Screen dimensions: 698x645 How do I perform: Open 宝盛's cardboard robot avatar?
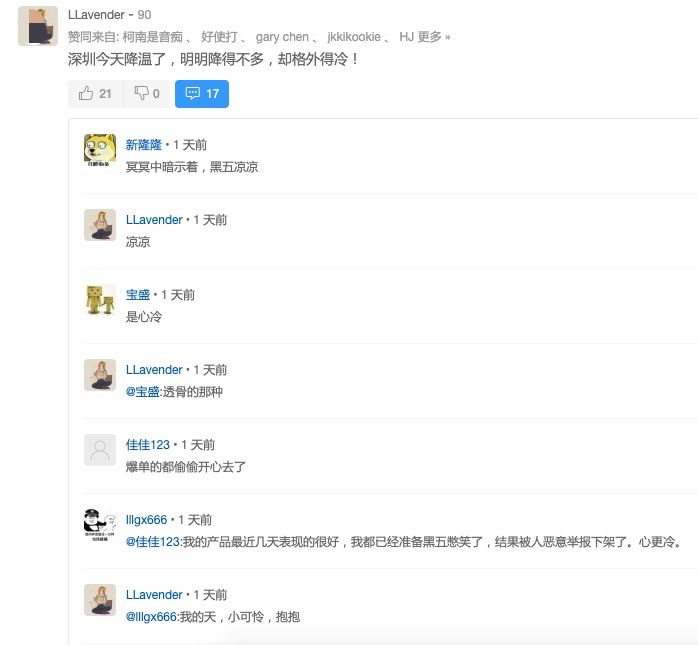(100, 300)
